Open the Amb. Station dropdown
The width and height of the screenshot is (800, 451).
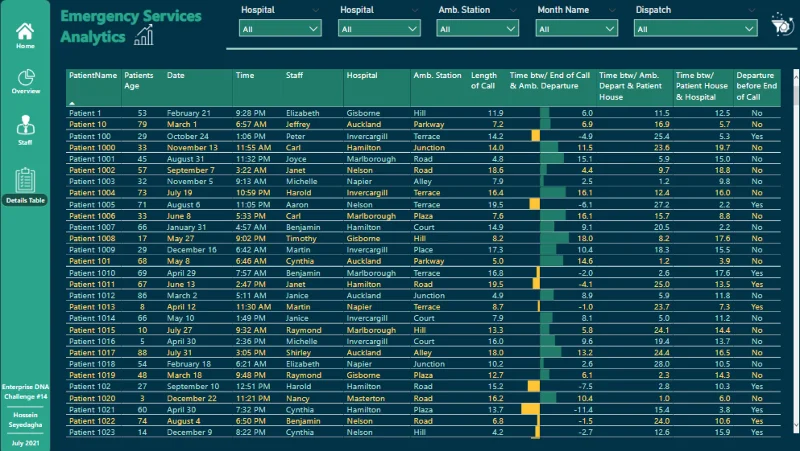tap(478, 29)
